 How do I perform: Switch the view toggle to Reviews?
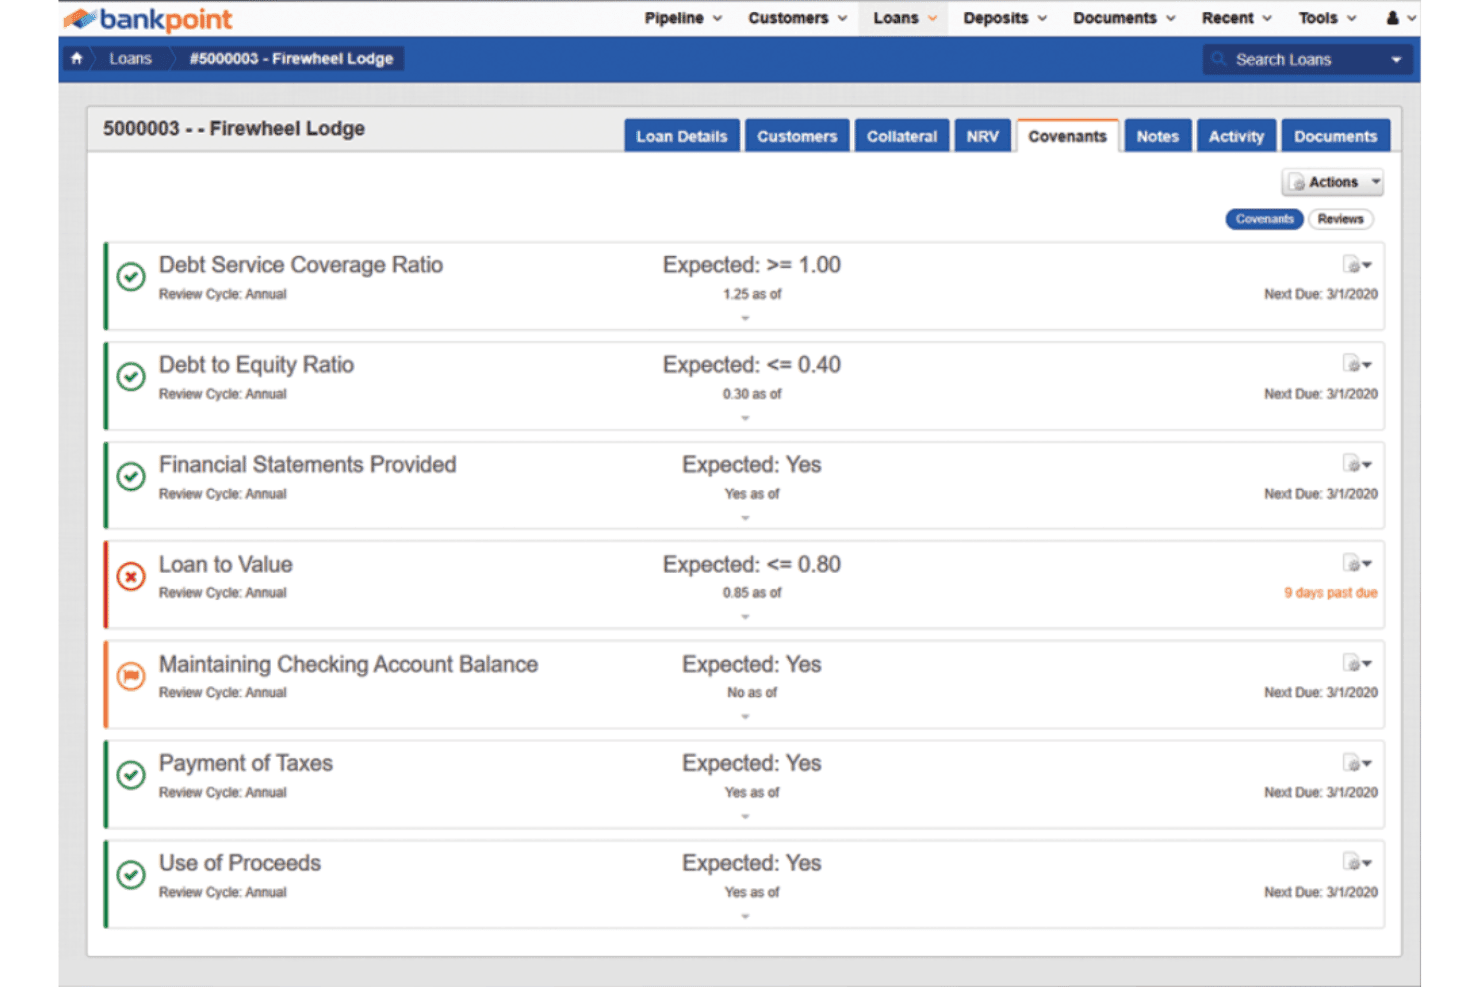click(x=1340, y=219)
